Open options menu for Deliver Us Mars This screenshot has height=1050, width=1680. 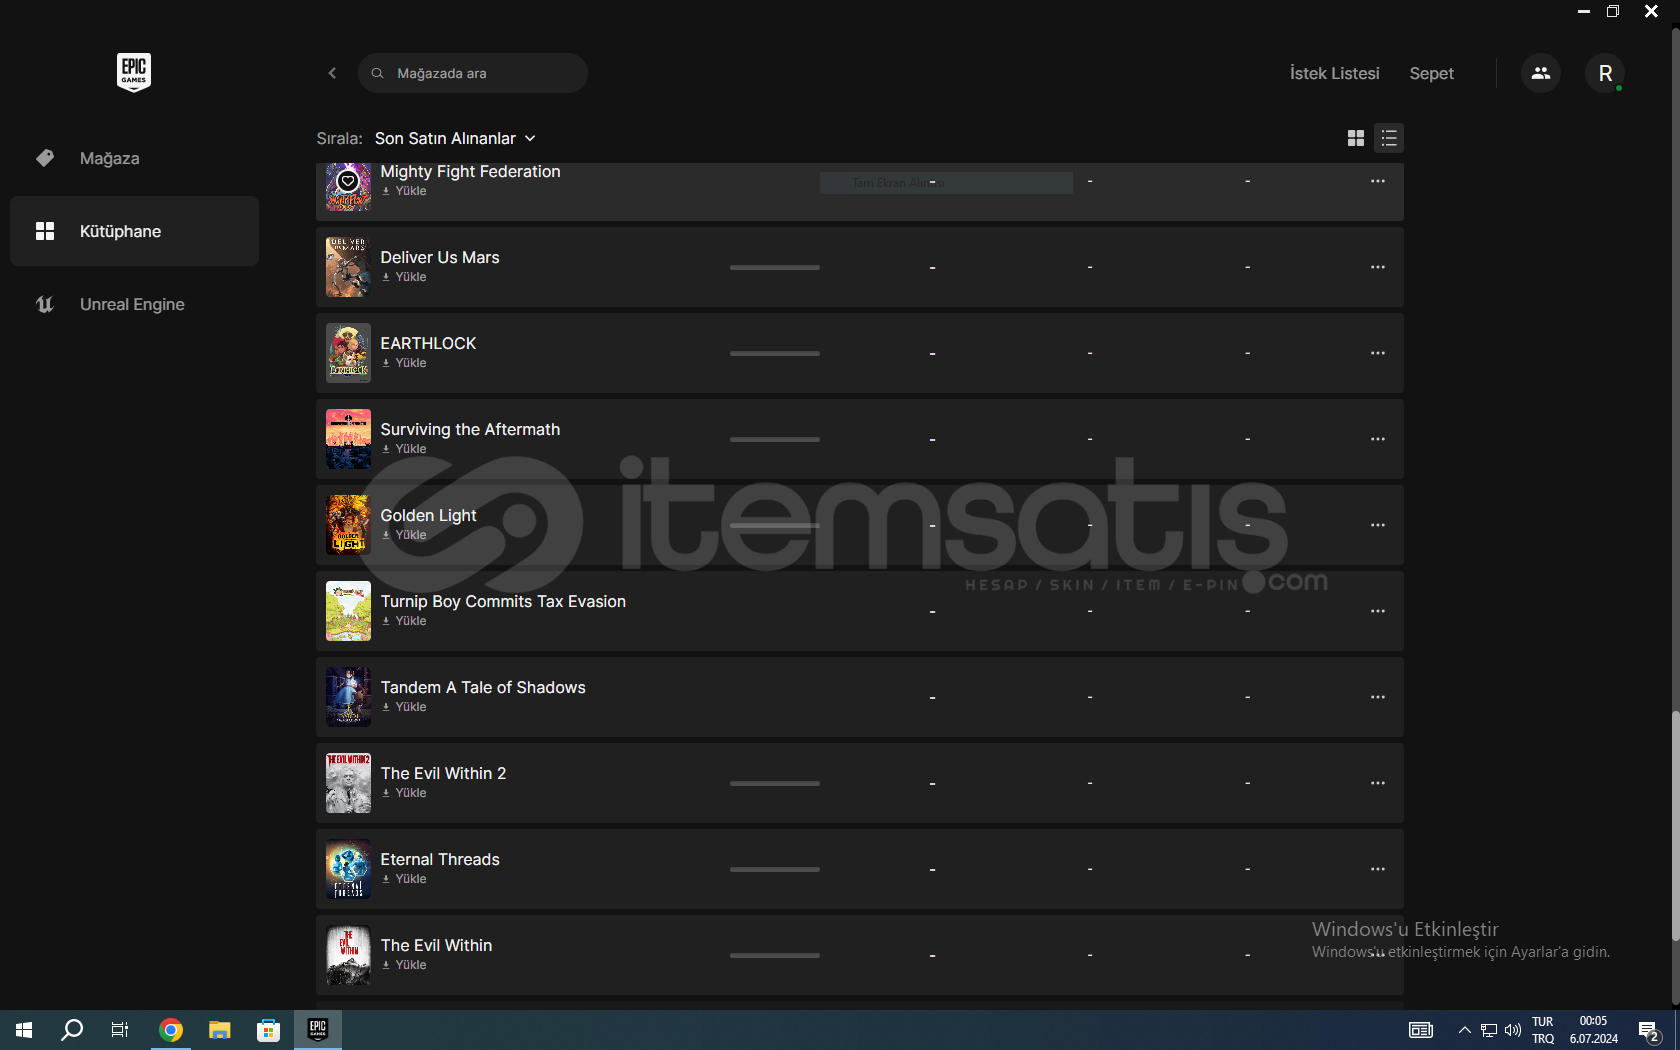pos(1377,267)
